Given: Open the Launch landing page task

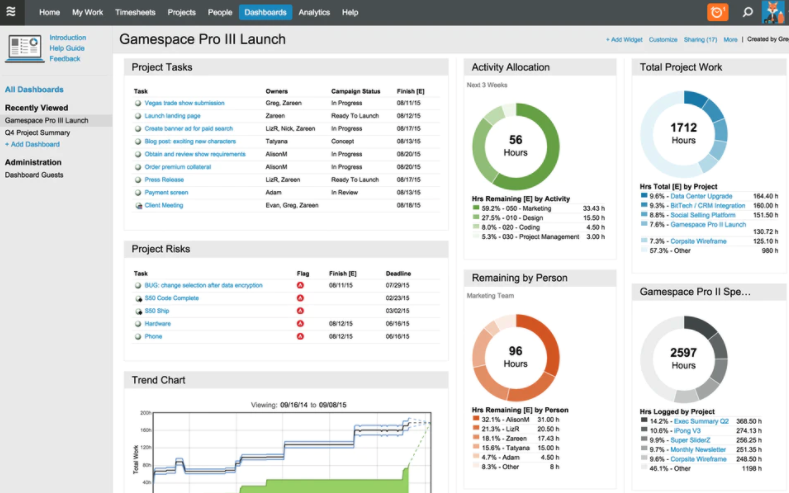Looking at the screenshot, I should pyautogui.click(x=172, y=116).
